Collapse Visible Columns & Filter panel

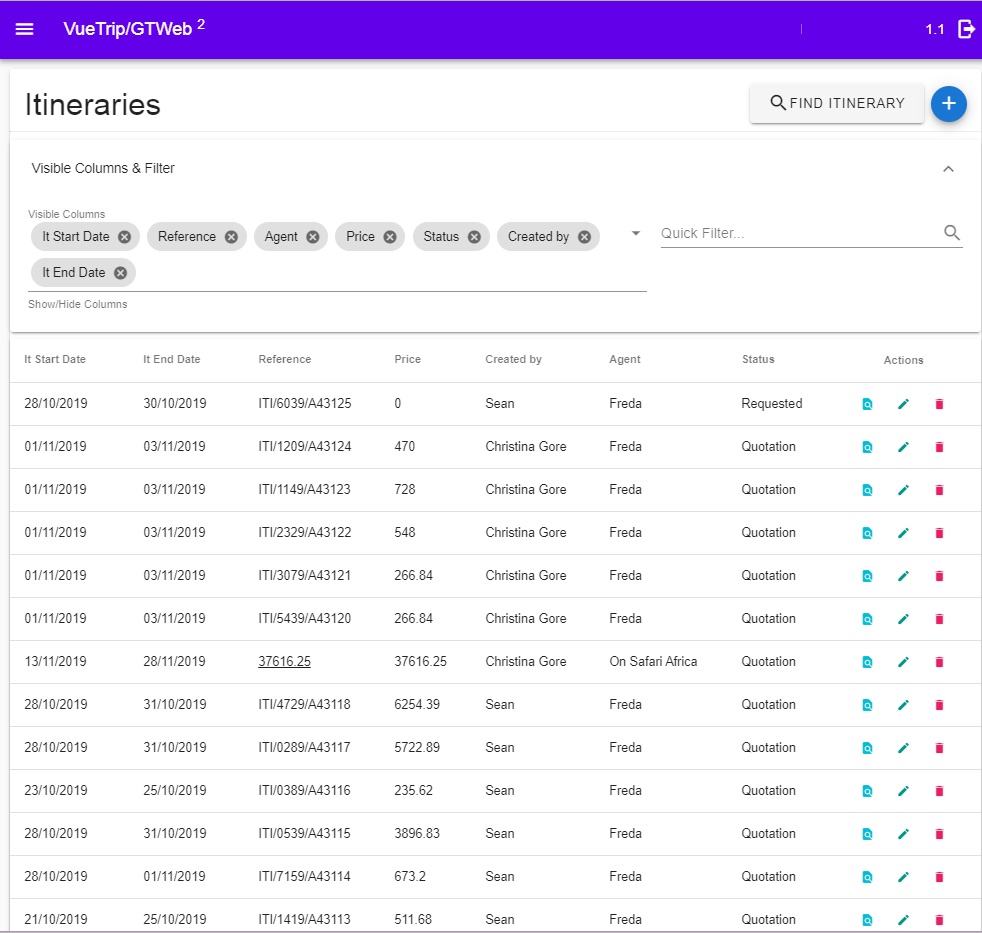pos(948,169)
